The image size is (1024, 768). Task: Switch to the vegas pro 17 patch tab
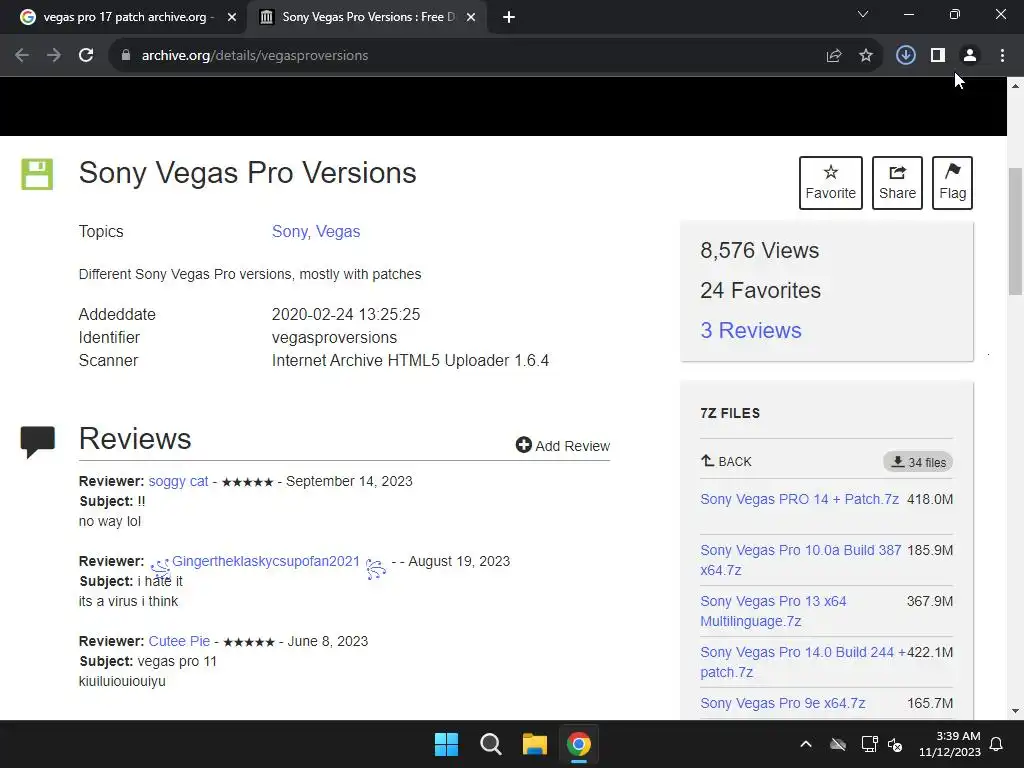click(x=124, y=17)
